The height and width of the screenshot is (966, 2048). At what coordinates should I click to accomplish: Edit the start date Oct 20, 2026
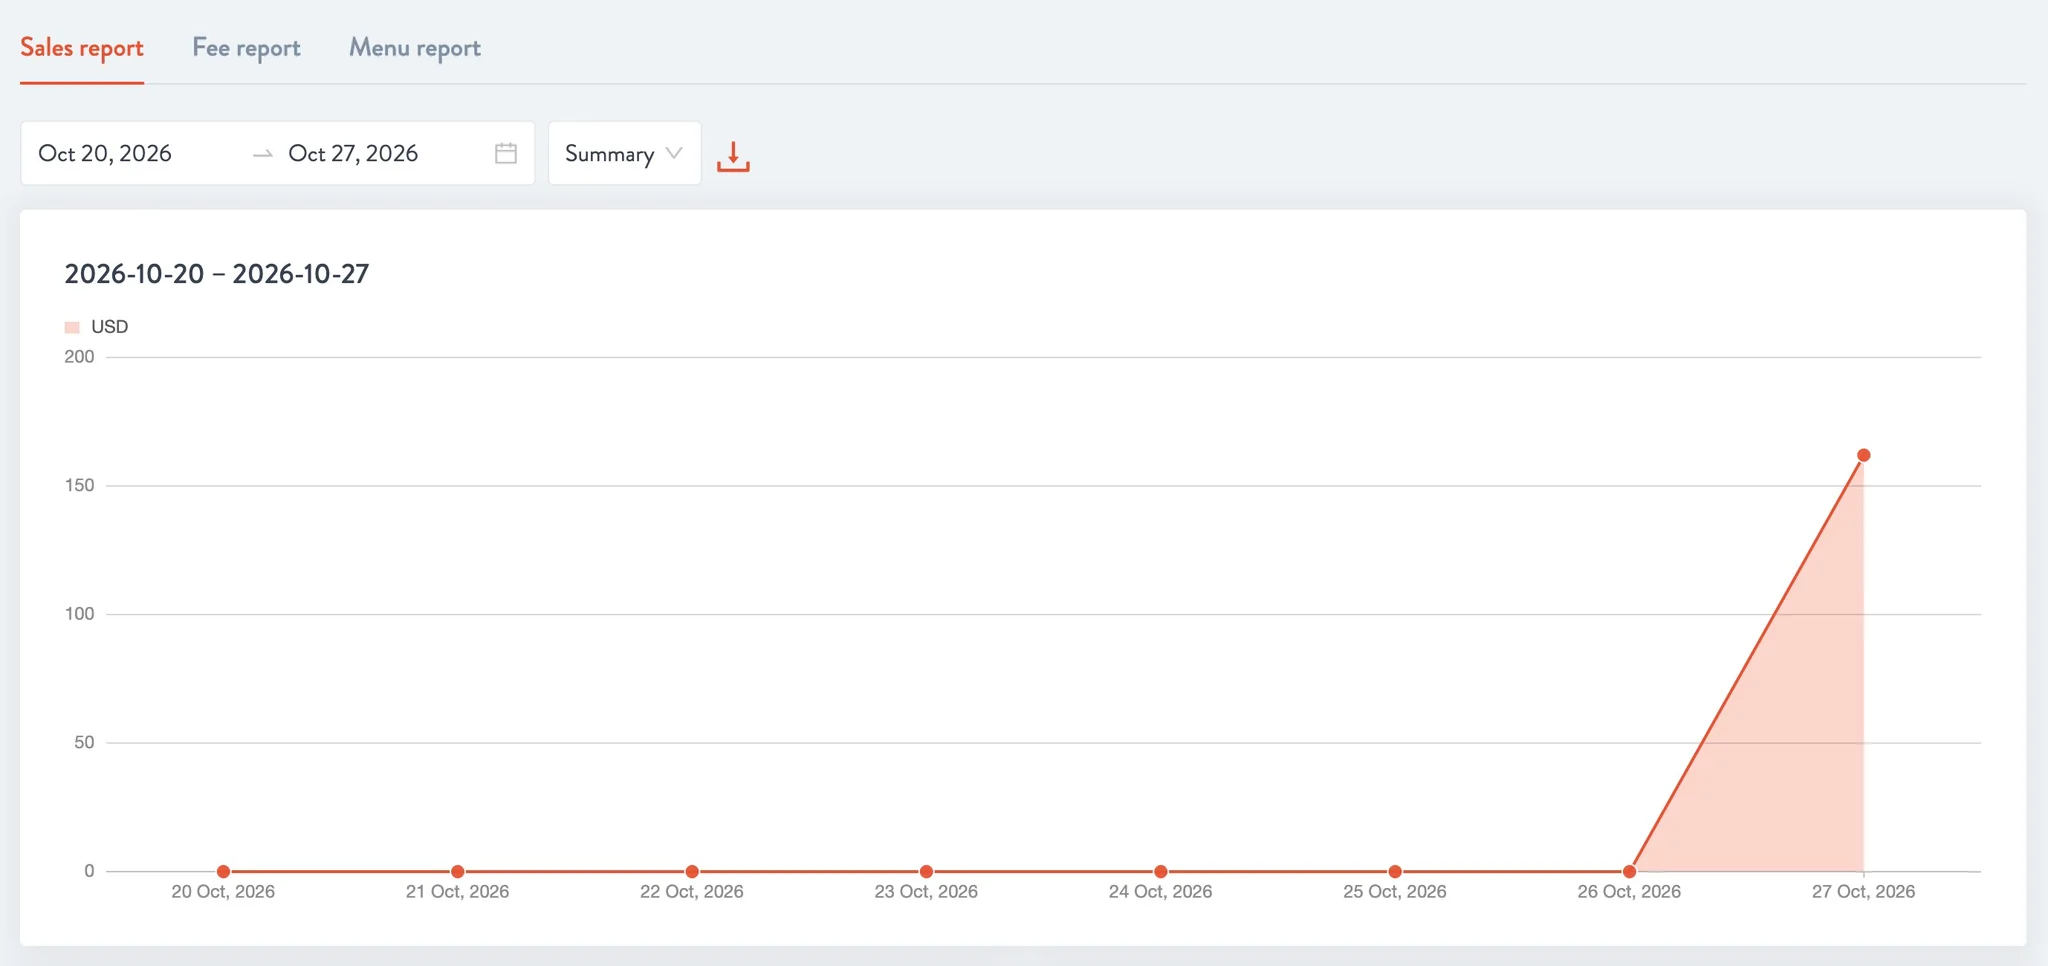tap(105, 153)
